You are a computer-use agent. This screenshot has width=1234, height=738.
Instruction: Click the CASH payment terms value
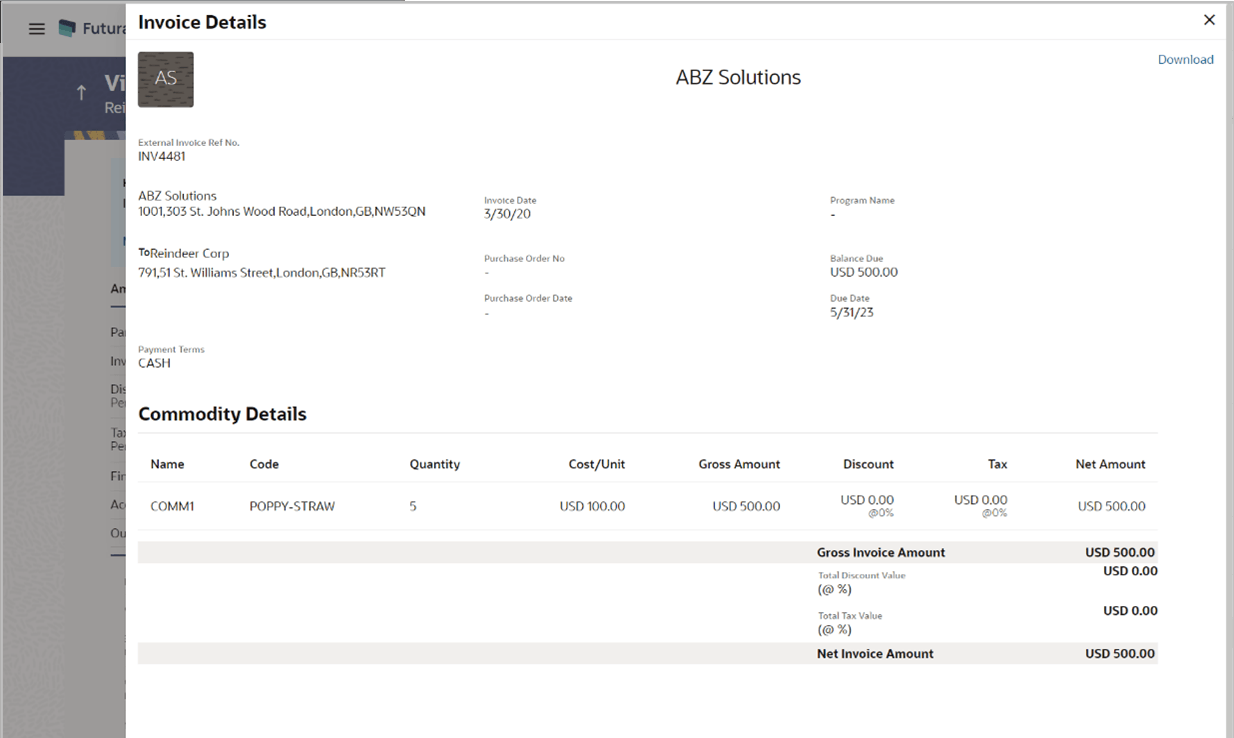[x=154, y=363]
